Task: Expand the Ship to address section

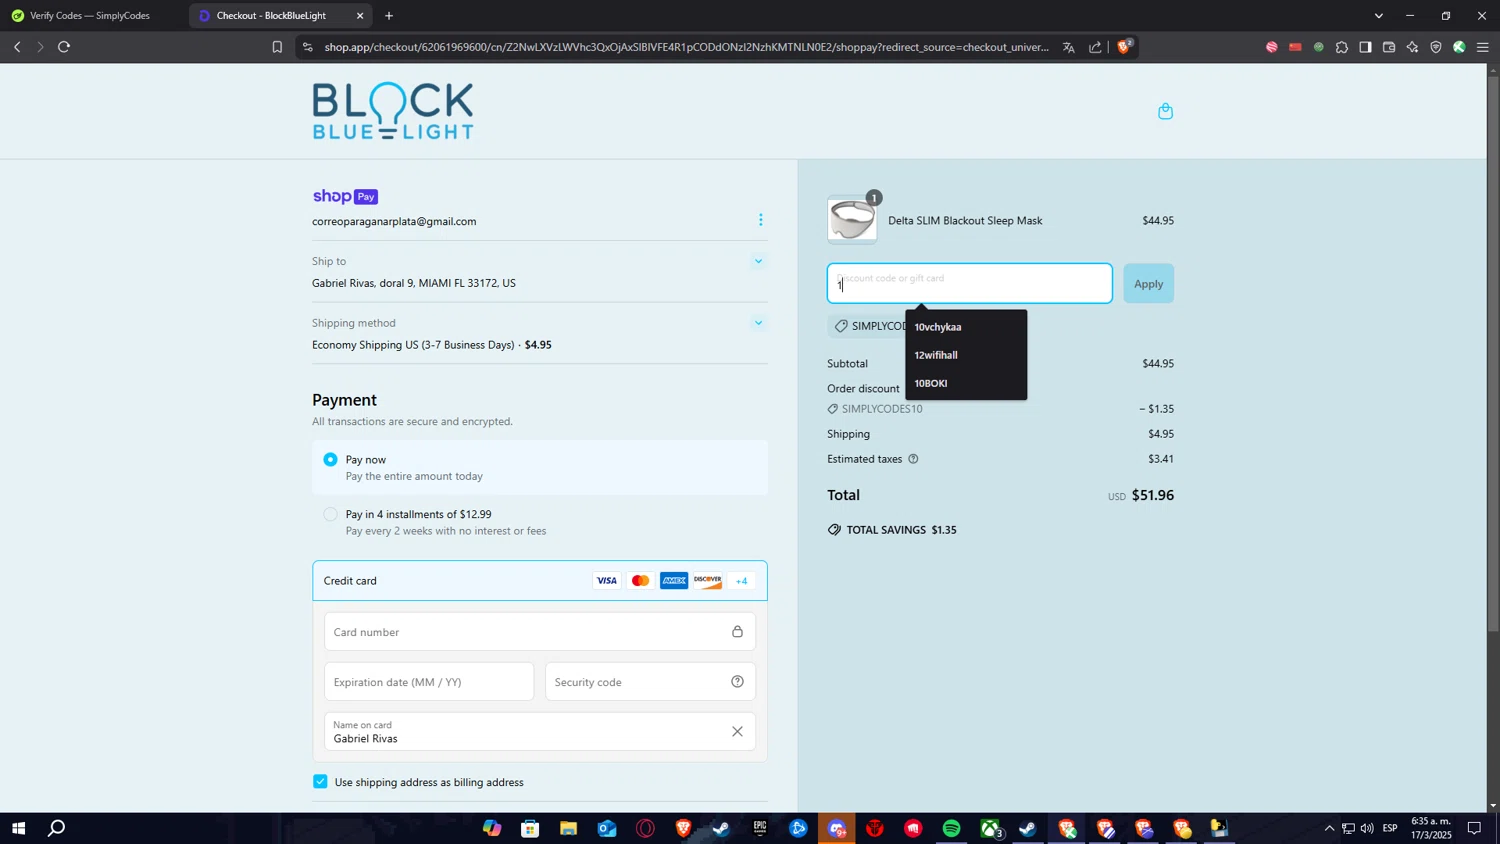Action: coord(758,261)
